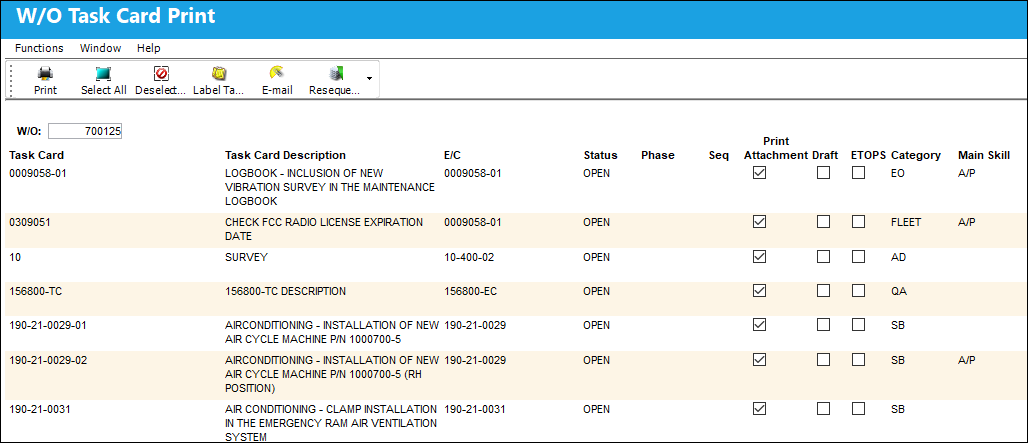1028x443 pixels.
Task: Open the toolbar overflow dropdown arrow
Action: 369,79
